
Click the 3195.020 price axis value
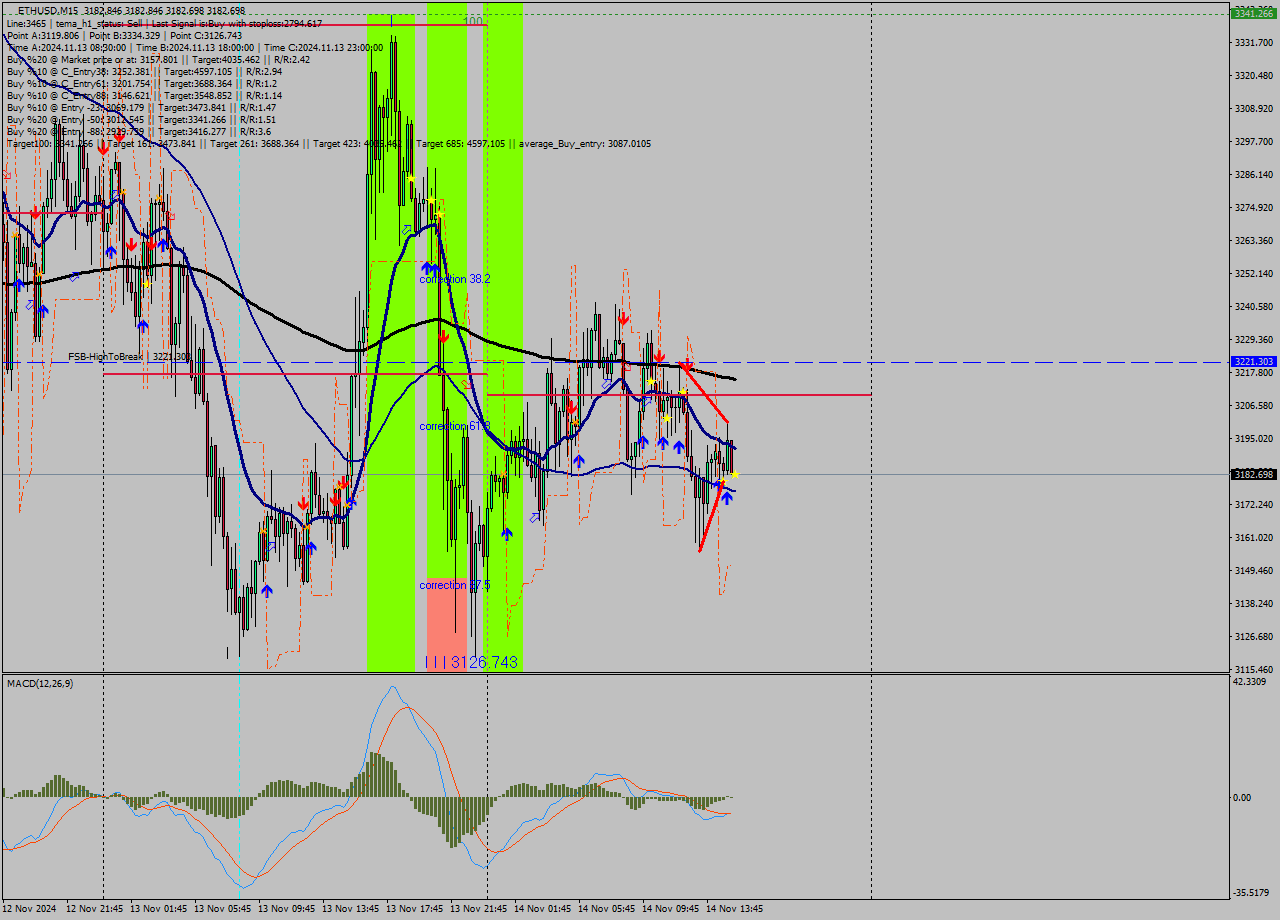click(1255, 438)
